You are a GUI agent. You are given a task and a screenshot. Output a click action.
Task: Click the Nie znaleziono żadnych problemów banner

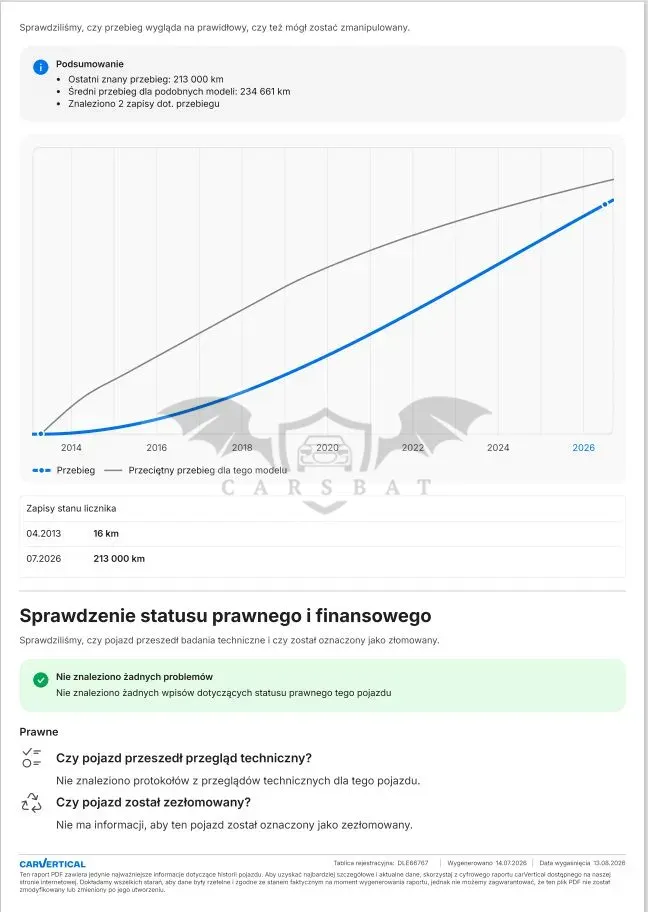(x=323, y=685)
